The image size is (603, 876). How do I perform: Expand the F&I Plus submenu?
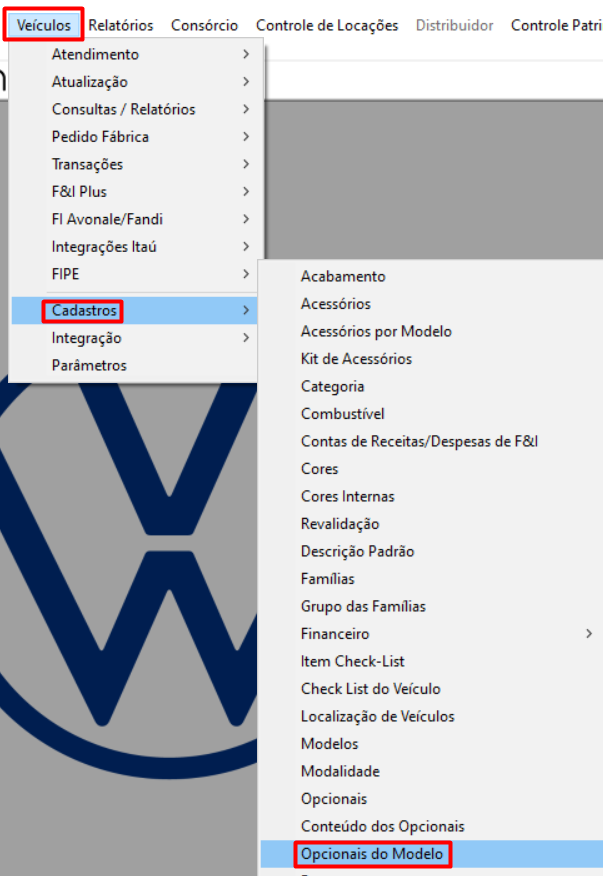coord(135,191)
